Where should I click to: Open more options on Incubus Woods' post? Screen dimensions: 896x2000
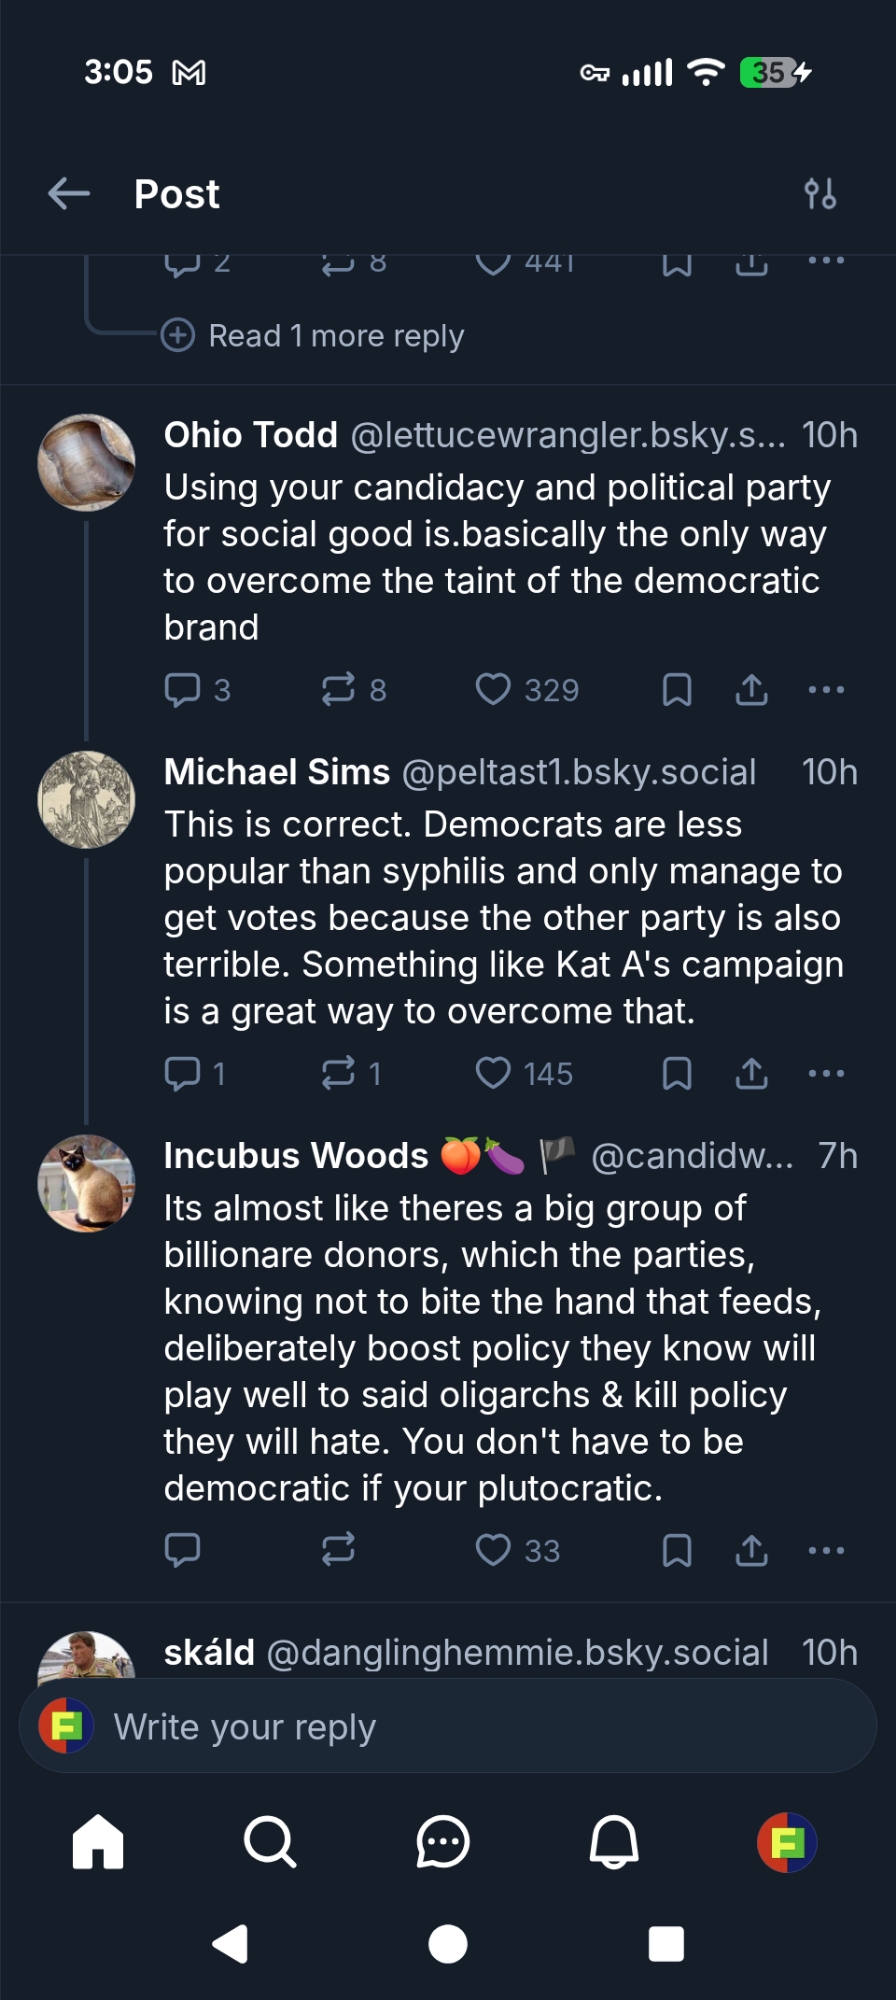pyautogui.click(x=826, y=1551)
